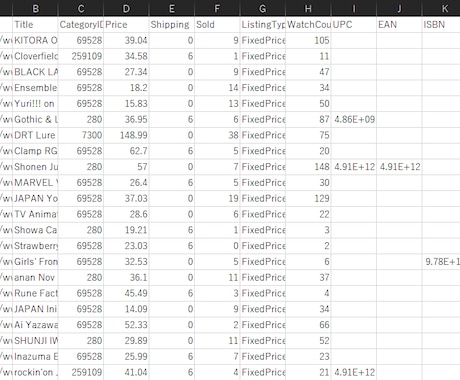This screenshot has width=460, height=380.
Task: Click the price cell 39.04
Action: pyautogui.click(x=126, y=40)
